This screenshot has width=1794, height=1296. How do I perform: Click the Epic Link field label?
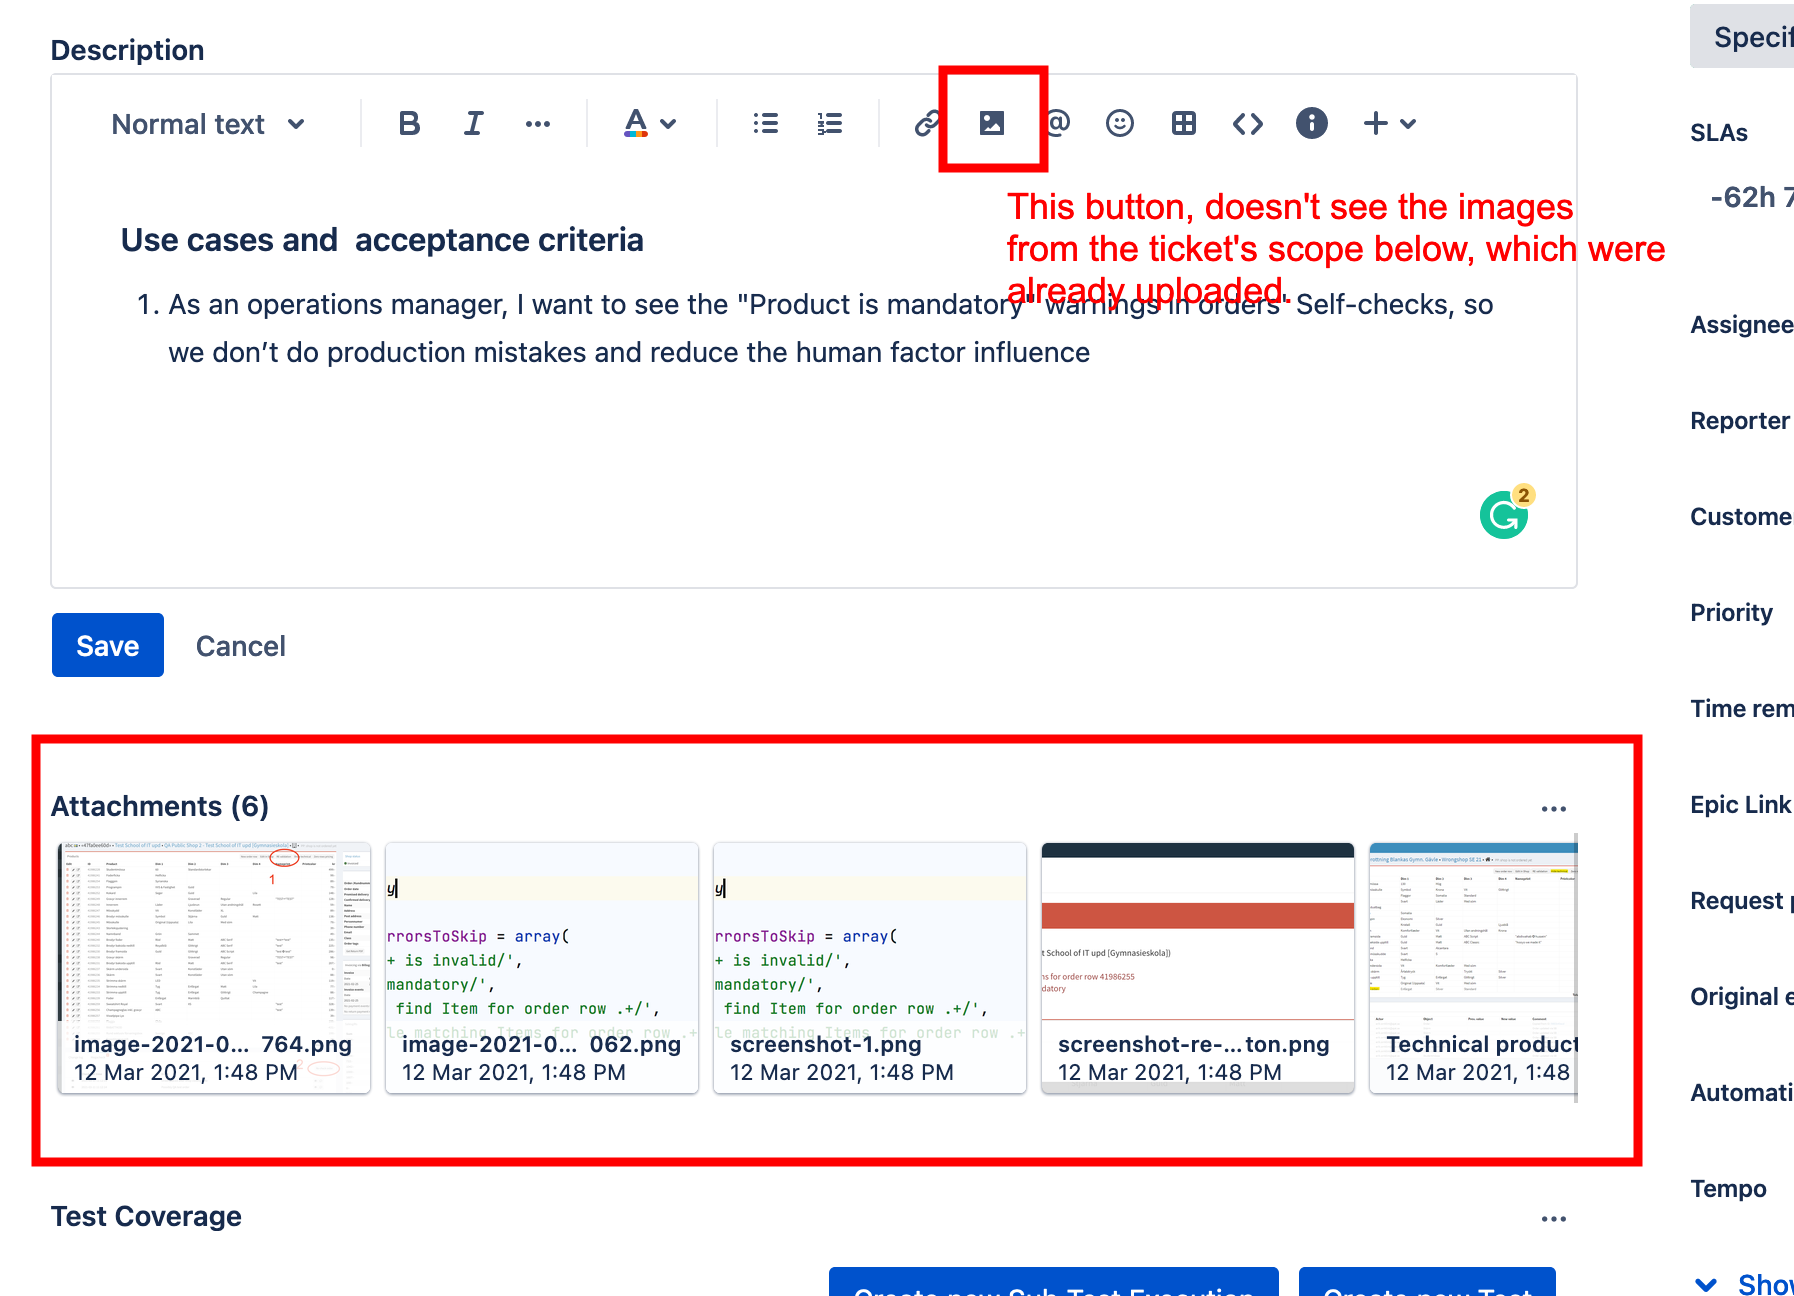click(x=1740, y=805)
